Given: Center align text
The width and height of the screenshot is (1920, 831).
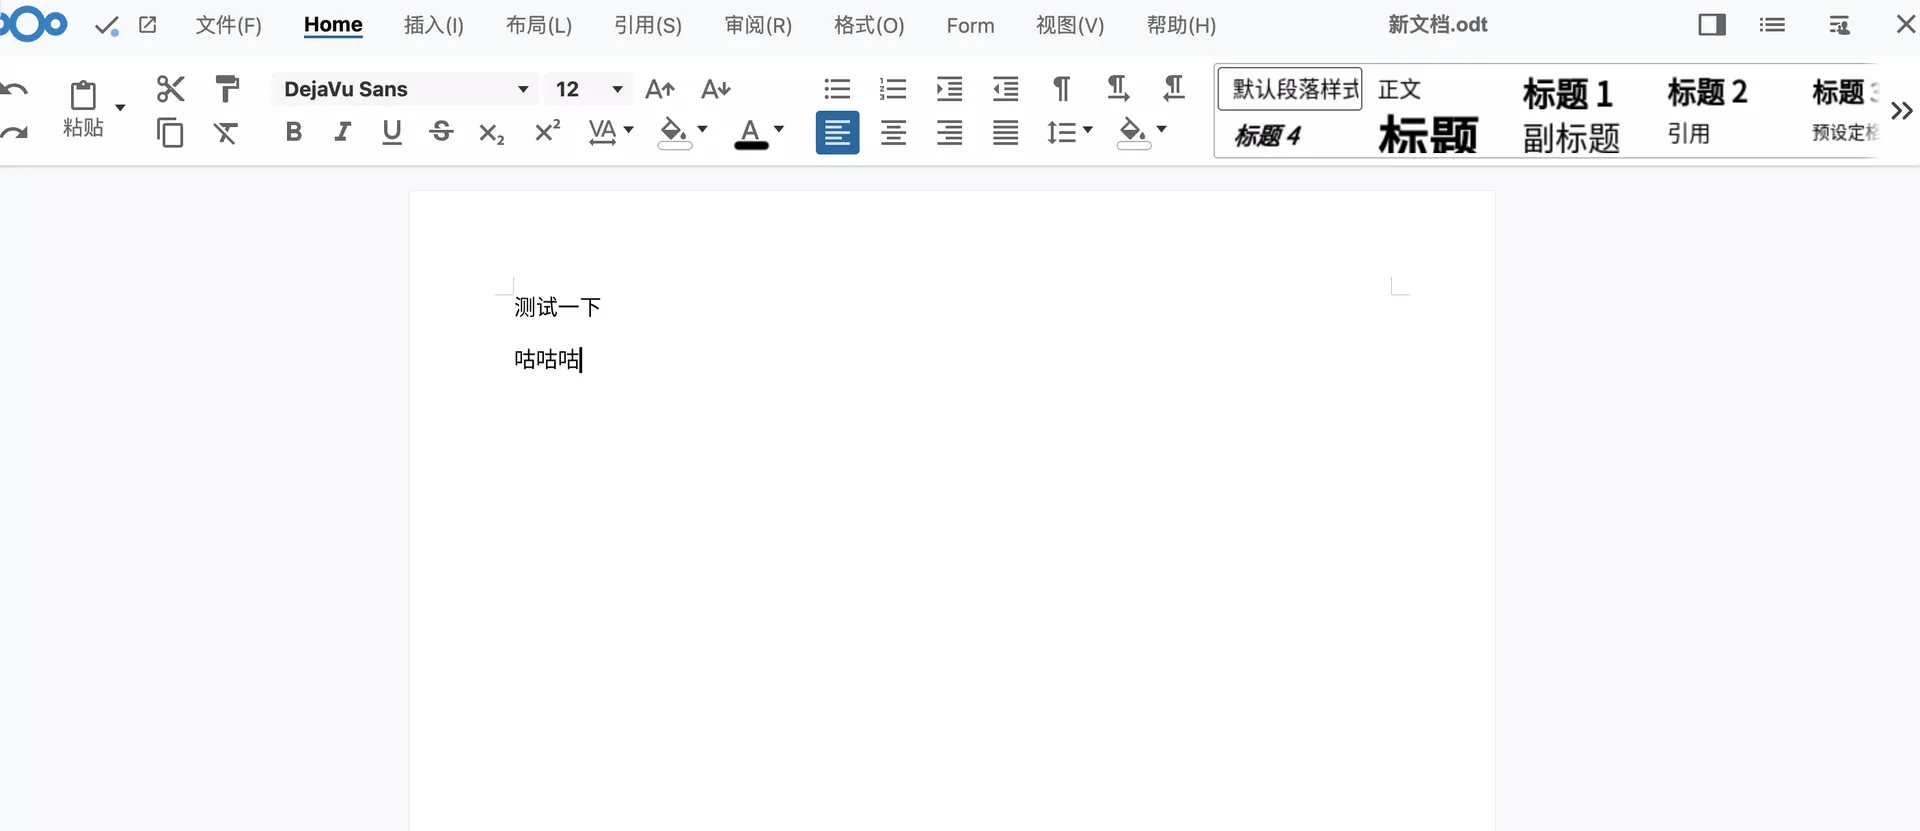Looking at the screenshot, I should point(894,133).
